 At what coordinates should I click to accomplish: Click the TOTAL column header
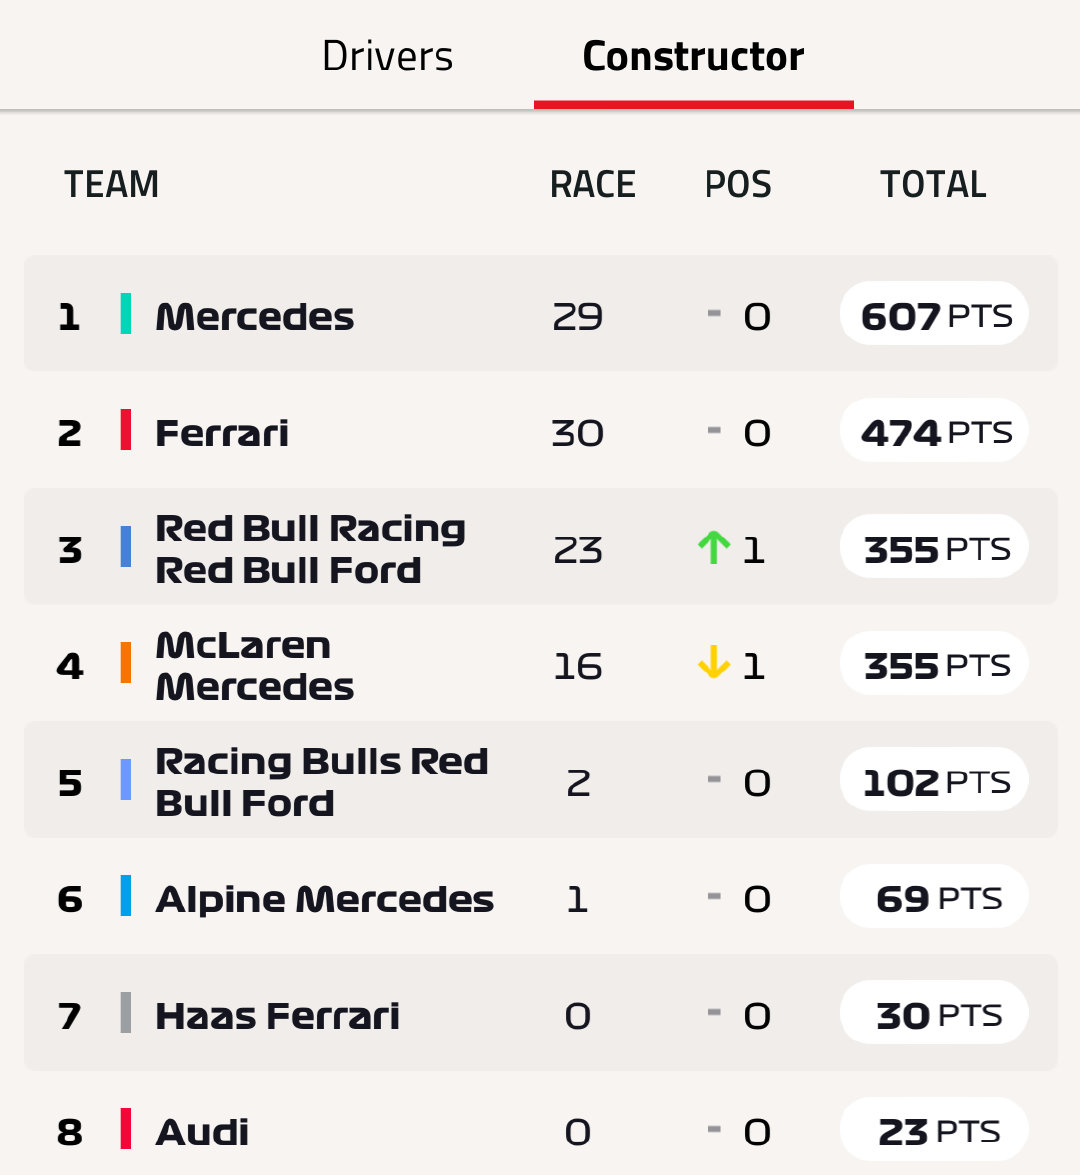pos(933,184)
